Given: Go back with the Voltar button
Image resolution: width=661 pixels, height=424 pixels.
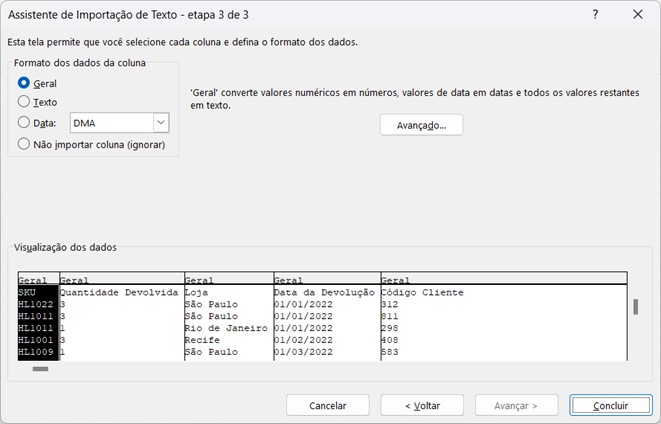Looking at the screenshot, I should [421, 405].
